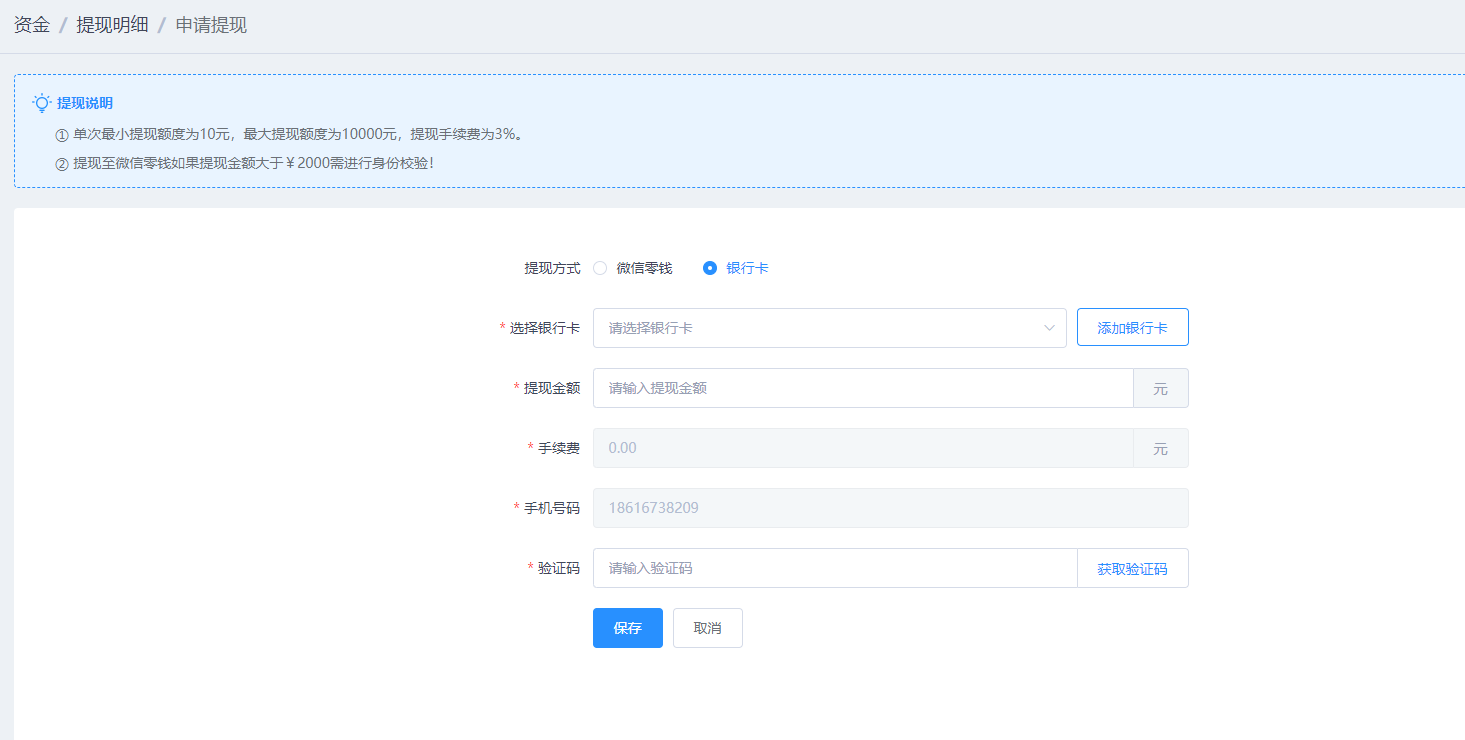Viewport: 1465px width, 740px height.
Task: Click the disabled 手续费 field showing 0.00
Action: tap(862, 448)
